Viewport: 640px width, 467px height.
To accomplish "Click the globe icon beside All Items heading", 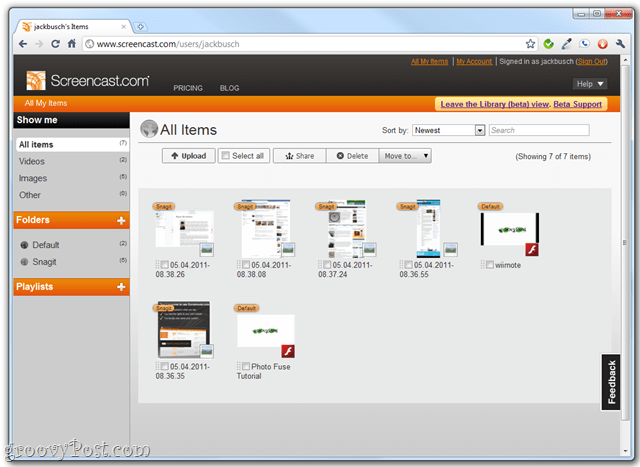I will pyautogui.click(x=149, y=129).
